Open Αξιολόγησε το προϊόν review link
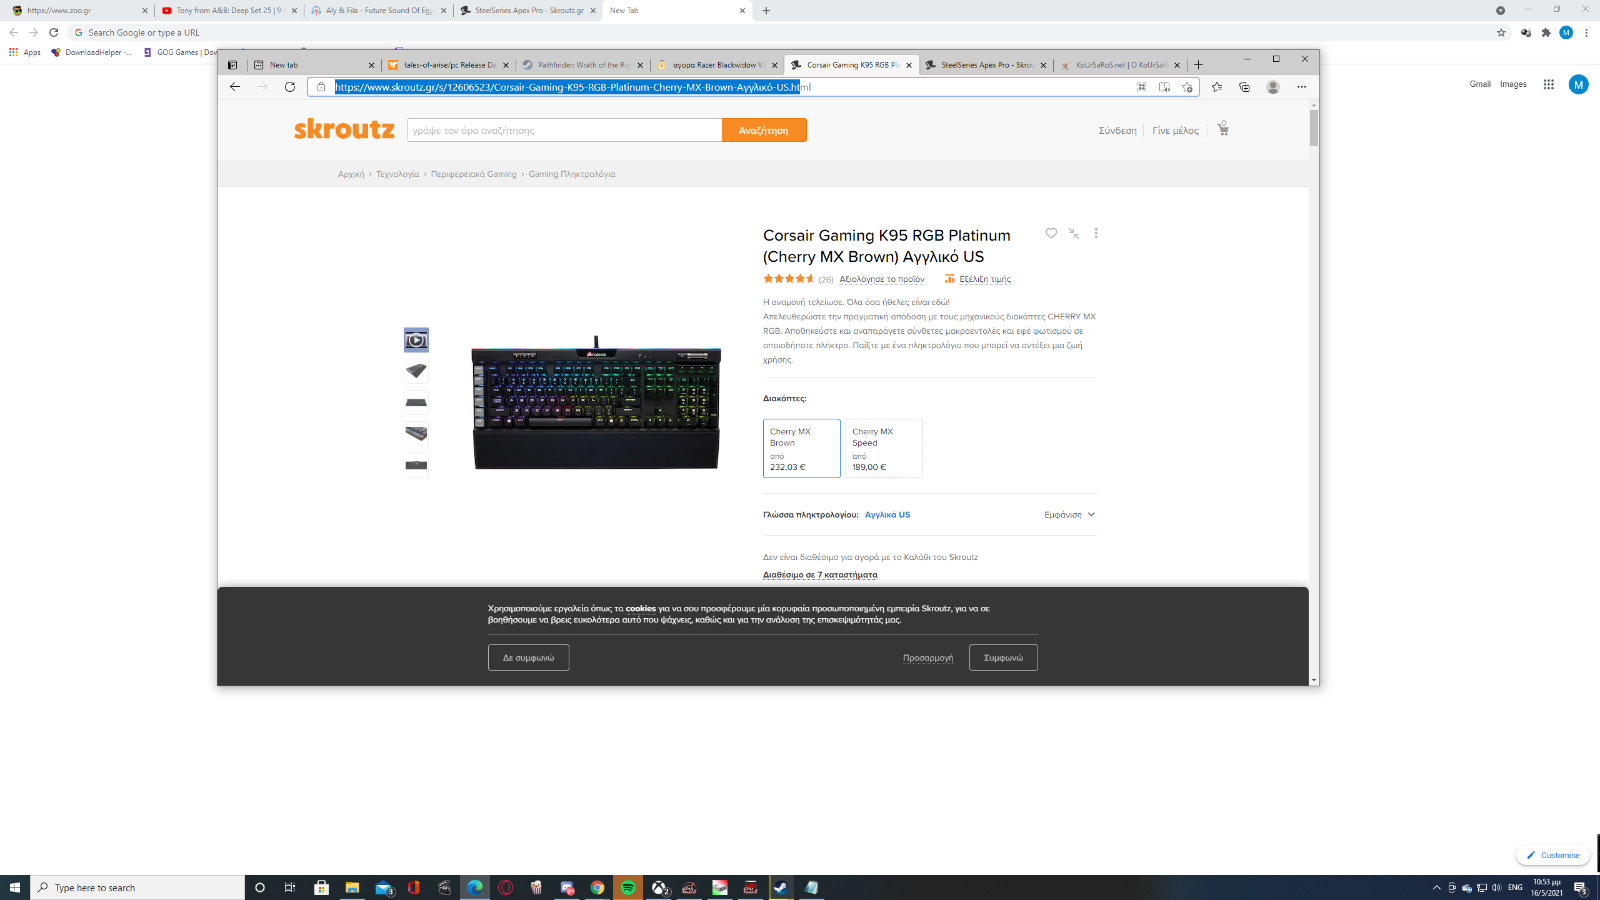The height and width of the screenshot is (900, 1600). [x=882, y=279]
